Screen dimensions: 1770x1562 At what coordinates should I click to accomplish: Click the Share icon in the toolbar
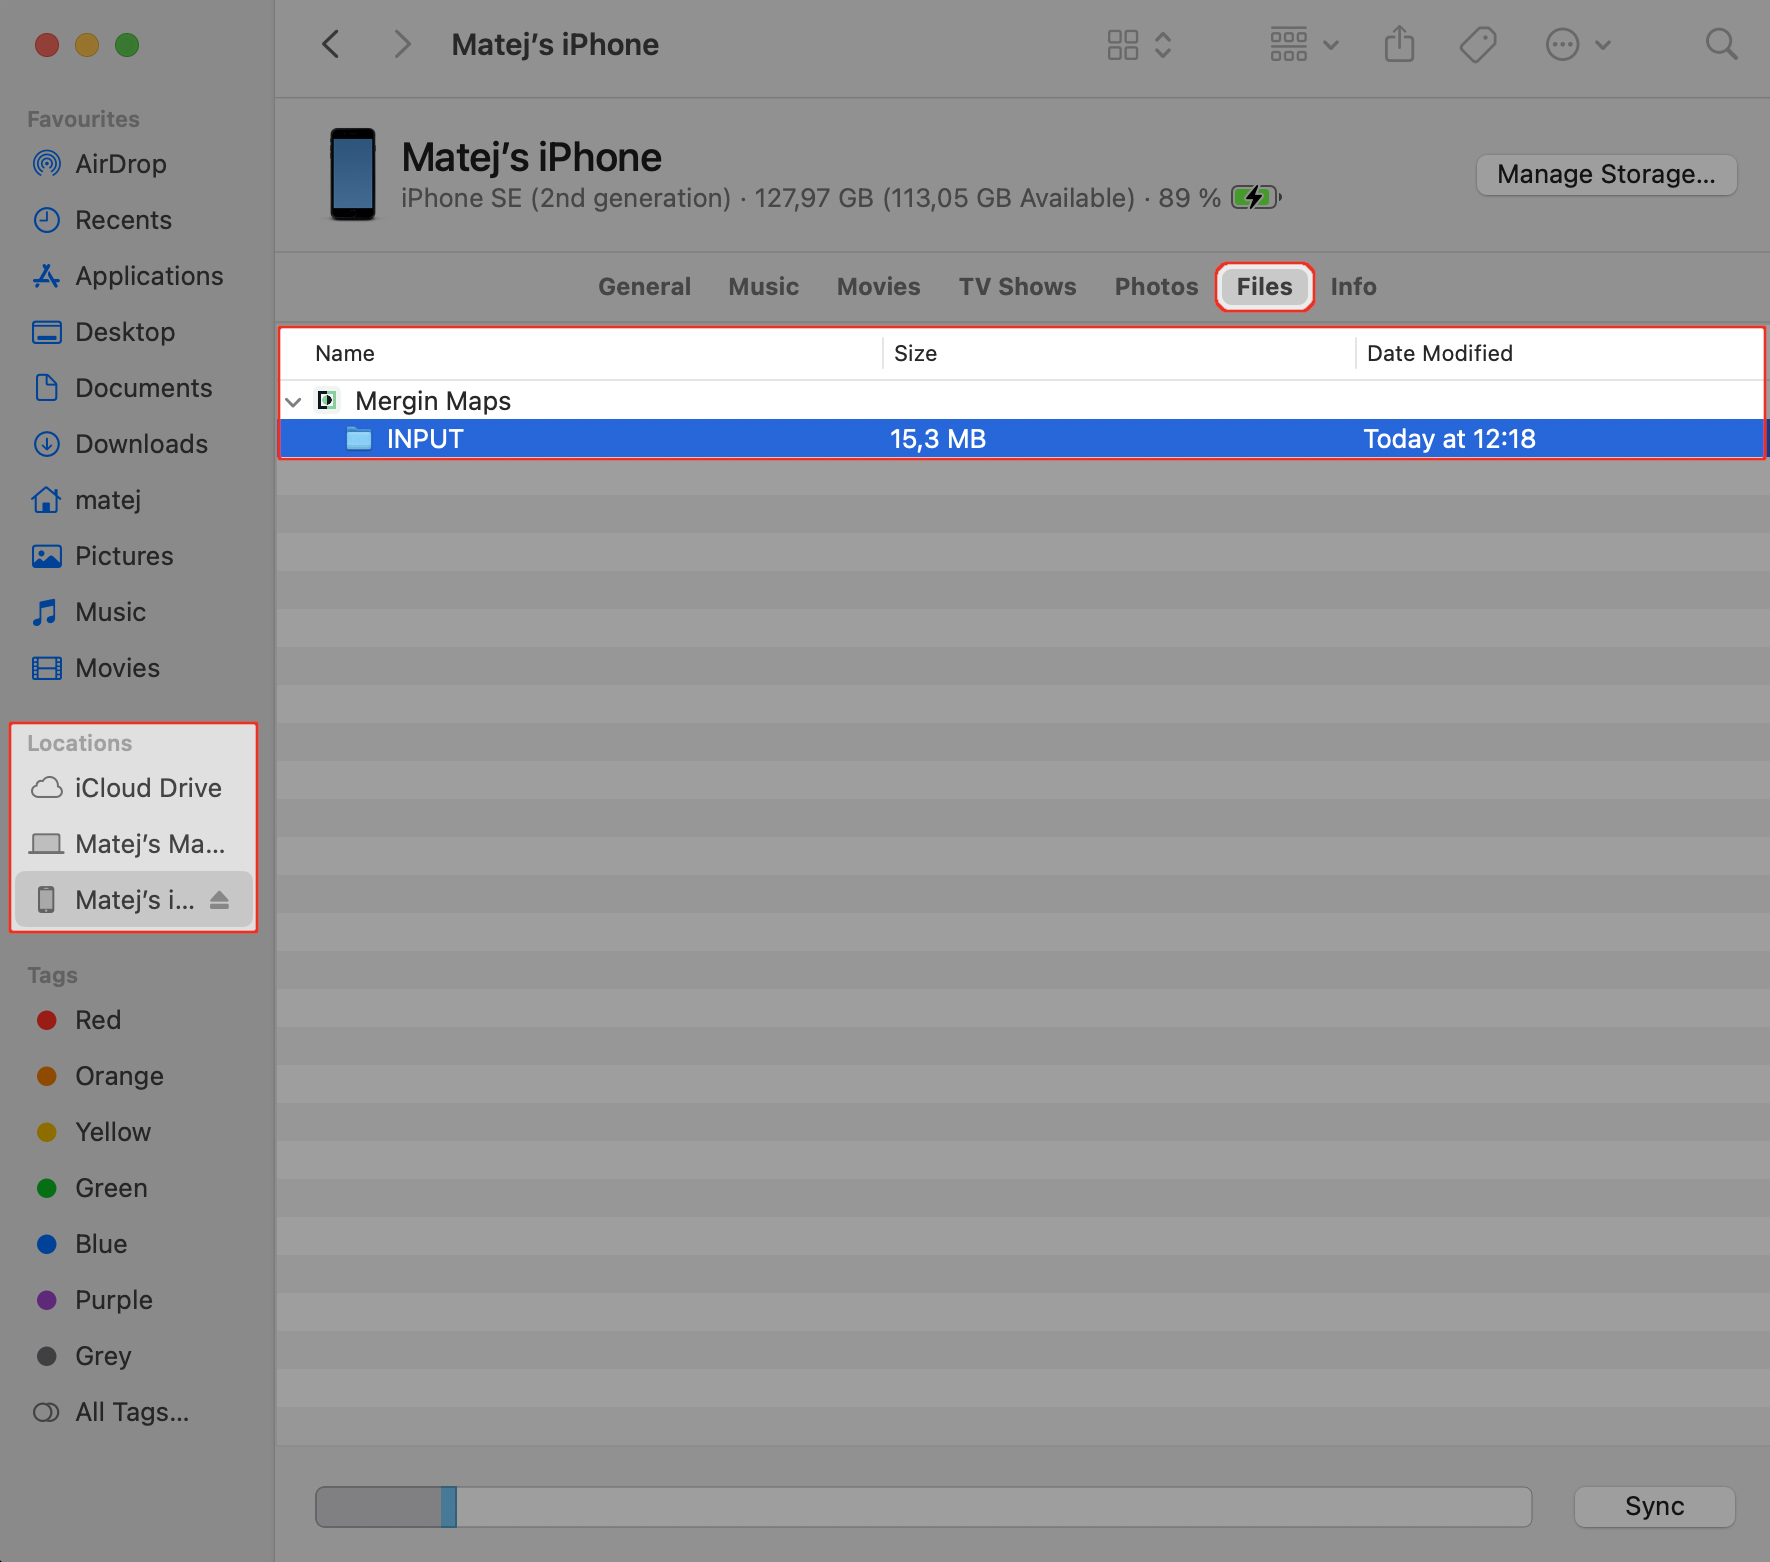click(1399, 44)
